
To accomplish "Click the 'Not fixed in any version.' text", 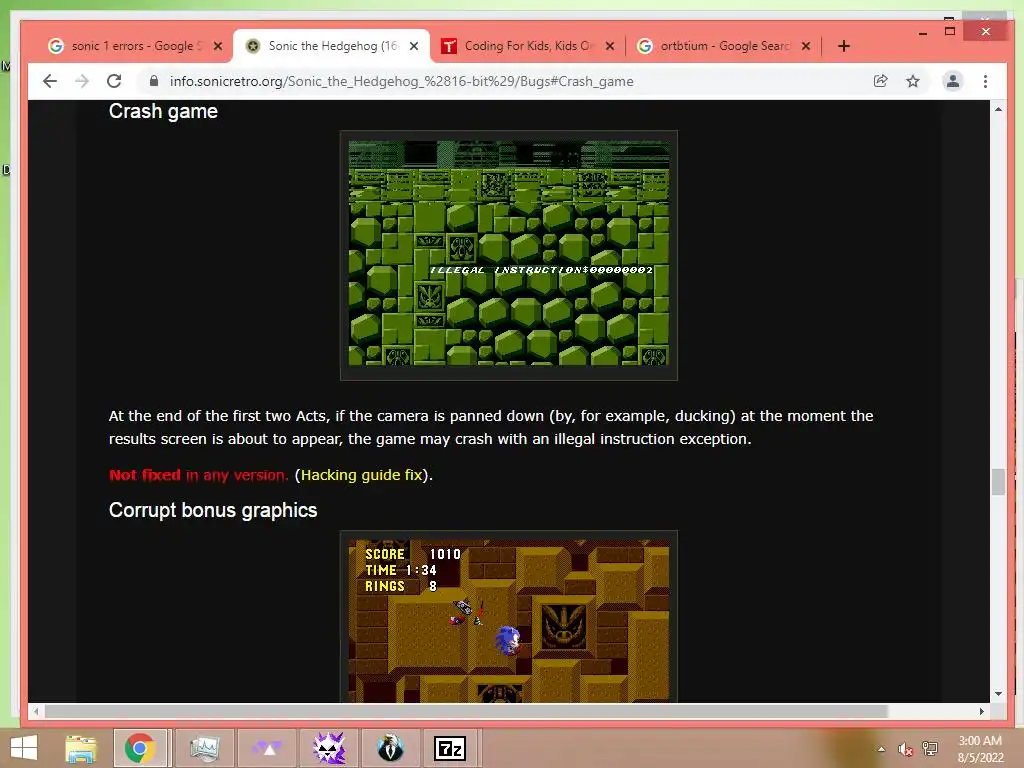I will coord(199,475).
